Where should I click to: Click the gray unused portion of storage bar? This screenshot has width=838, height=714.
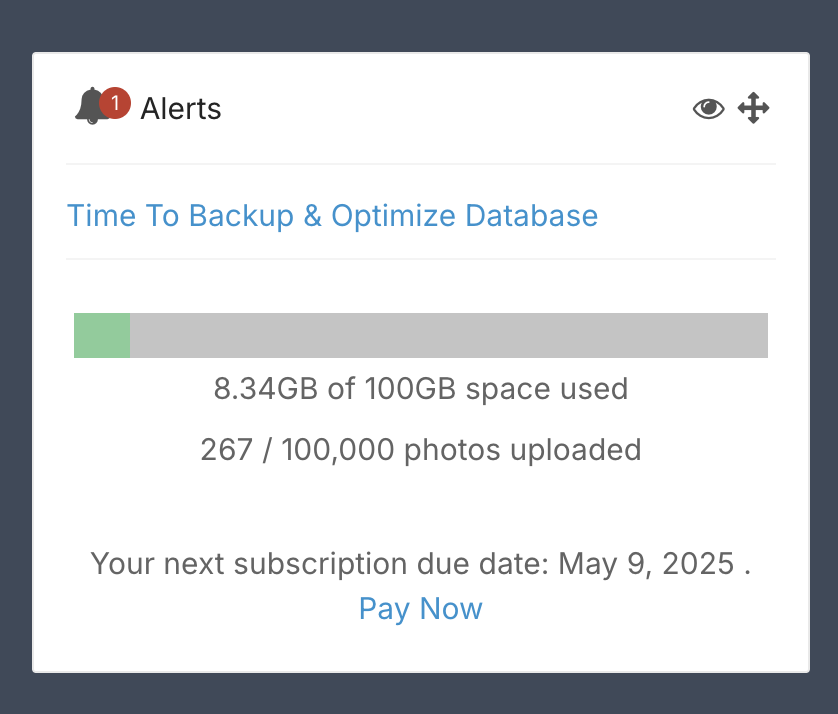tap(449, 336)
